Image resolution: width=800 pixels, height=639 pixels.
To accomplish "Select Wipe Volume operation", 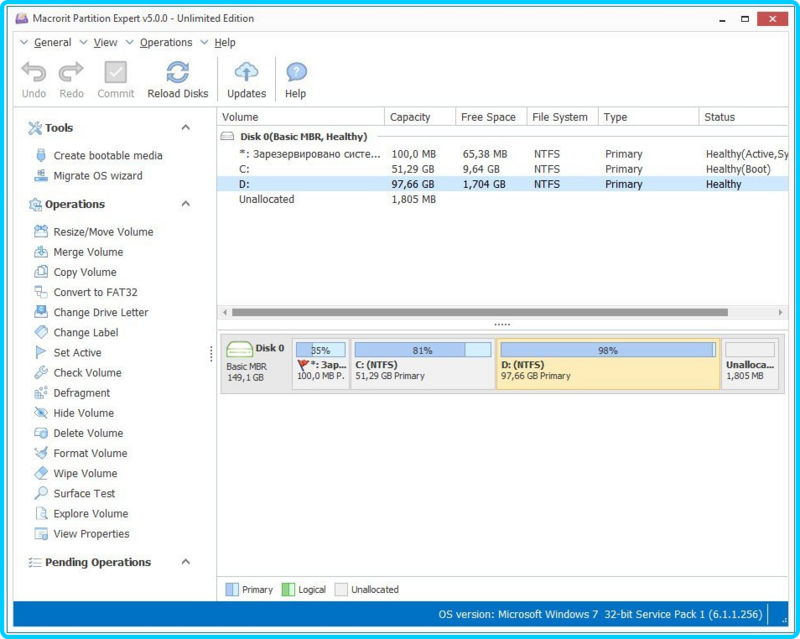I will 85,474.
